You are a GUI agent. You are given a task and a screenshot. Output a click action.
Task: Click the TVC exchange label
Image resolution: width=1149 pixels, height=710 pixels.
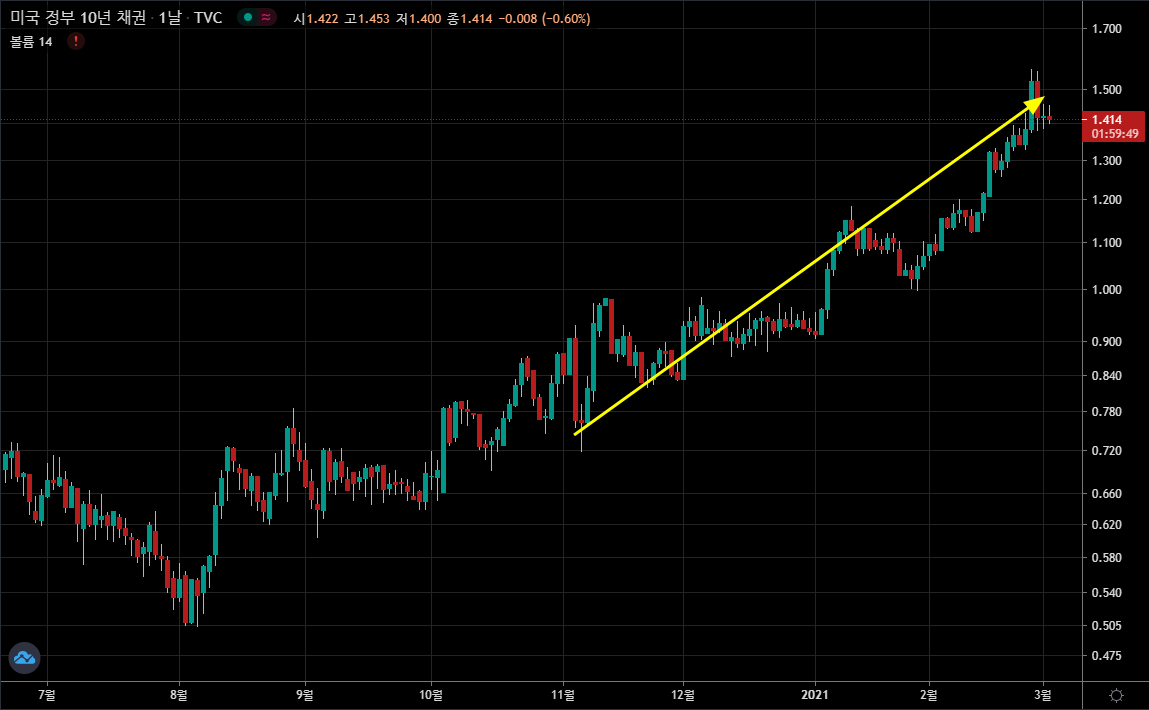[x=209, y=17]
